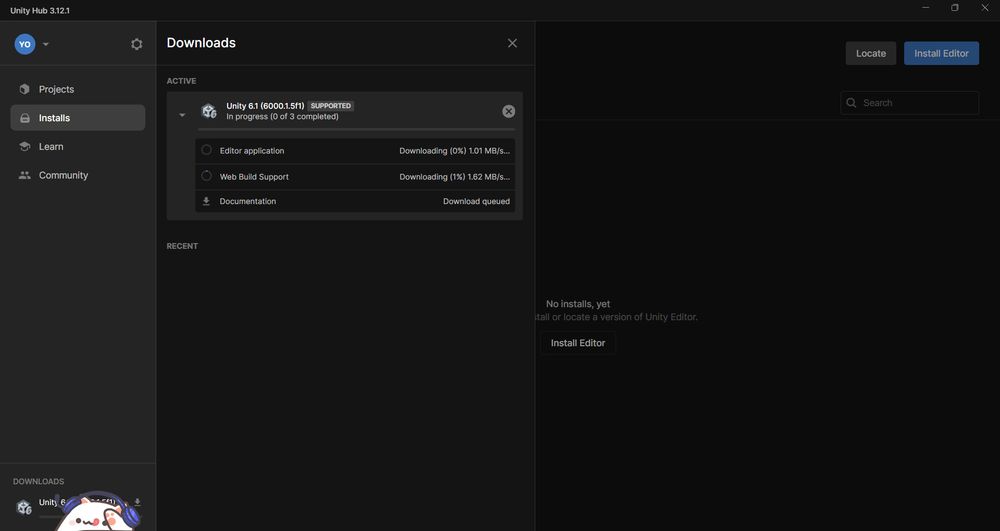Click the Installs lock-shaped icon
The height and width of the screenshot is (531, 1000).
pyautogui.click(x=24, y=118)
